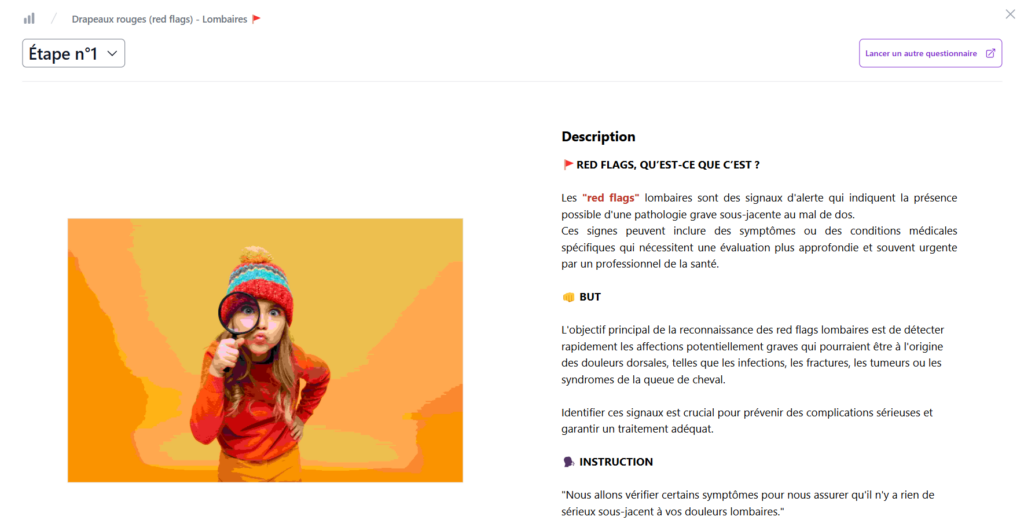Open Drapeaux rouges (red flags) - Lombaires breadcrumb
1024x520 pixels.
[159, 19]
